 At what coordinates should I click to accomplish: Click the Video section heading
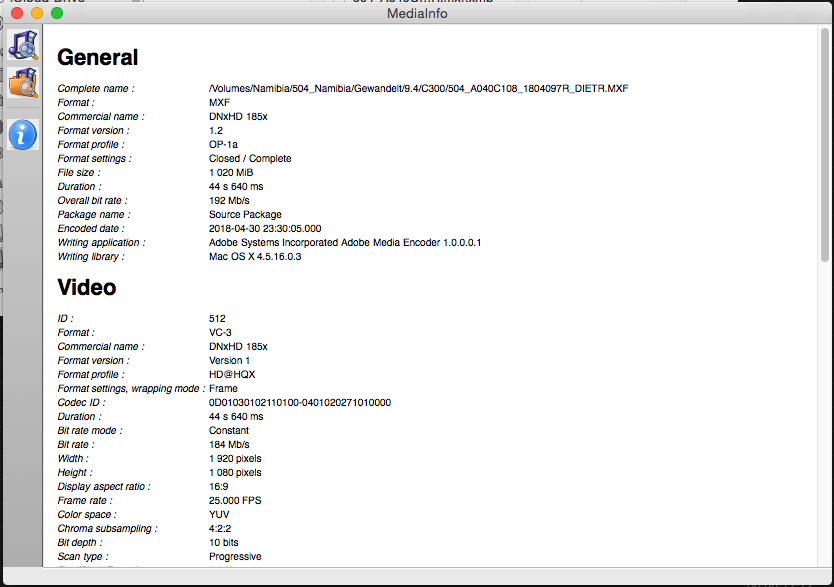(87, 287)
